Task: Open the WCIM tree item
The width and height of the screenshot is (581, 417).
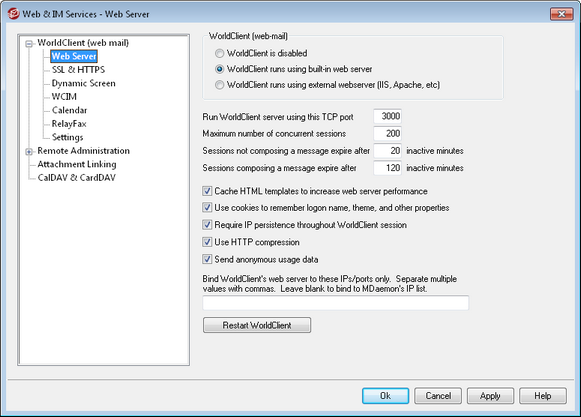Action: [x=64, y=97]
